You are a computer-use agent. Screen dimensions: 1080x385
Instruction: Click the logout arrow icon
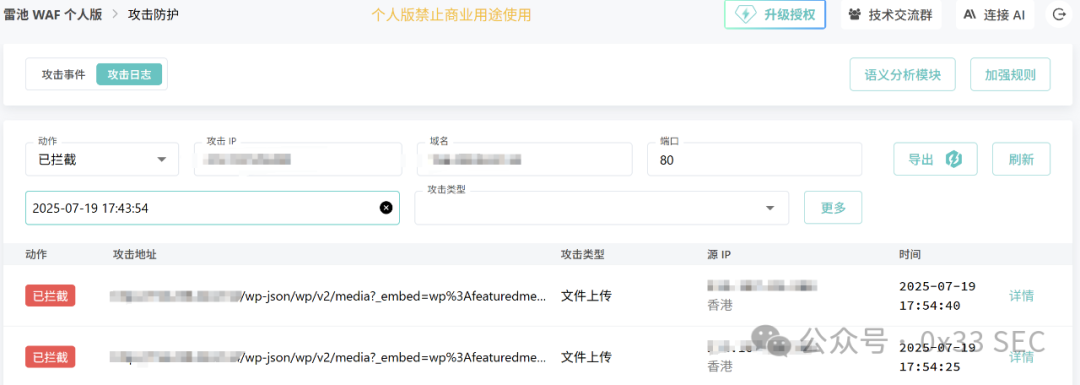pos(1059,14)
